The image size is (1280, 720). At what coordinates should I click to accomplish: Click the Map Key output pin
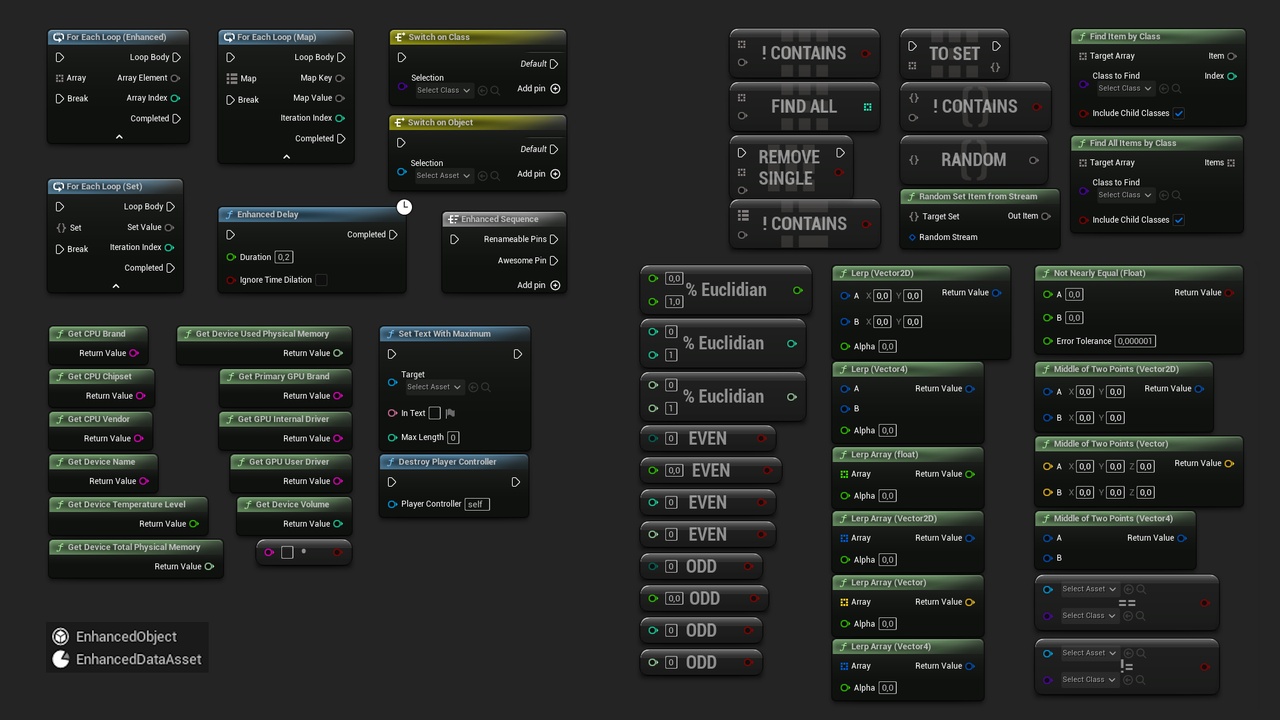tap(340, 78)
